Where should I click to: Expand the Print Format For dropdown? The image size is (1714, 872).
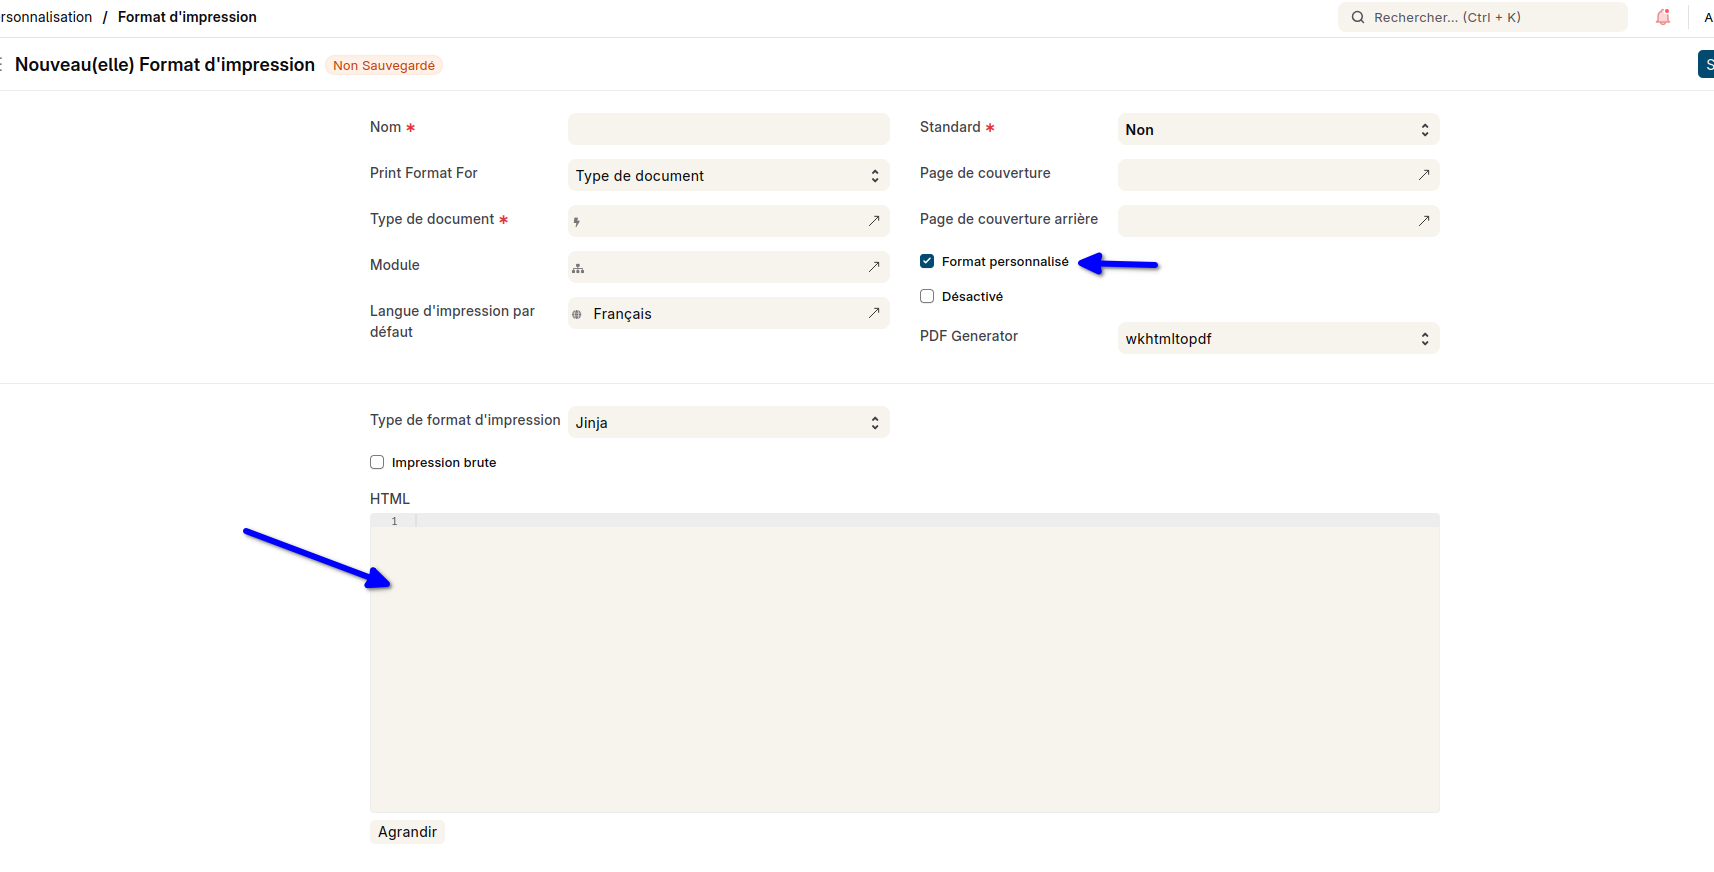tap(728, 176)
